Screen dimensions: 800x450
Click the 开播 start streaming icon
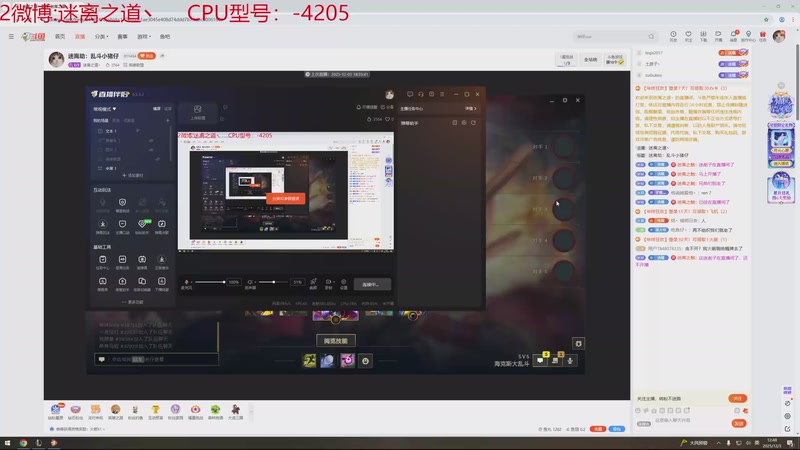(x=718, y=36)
